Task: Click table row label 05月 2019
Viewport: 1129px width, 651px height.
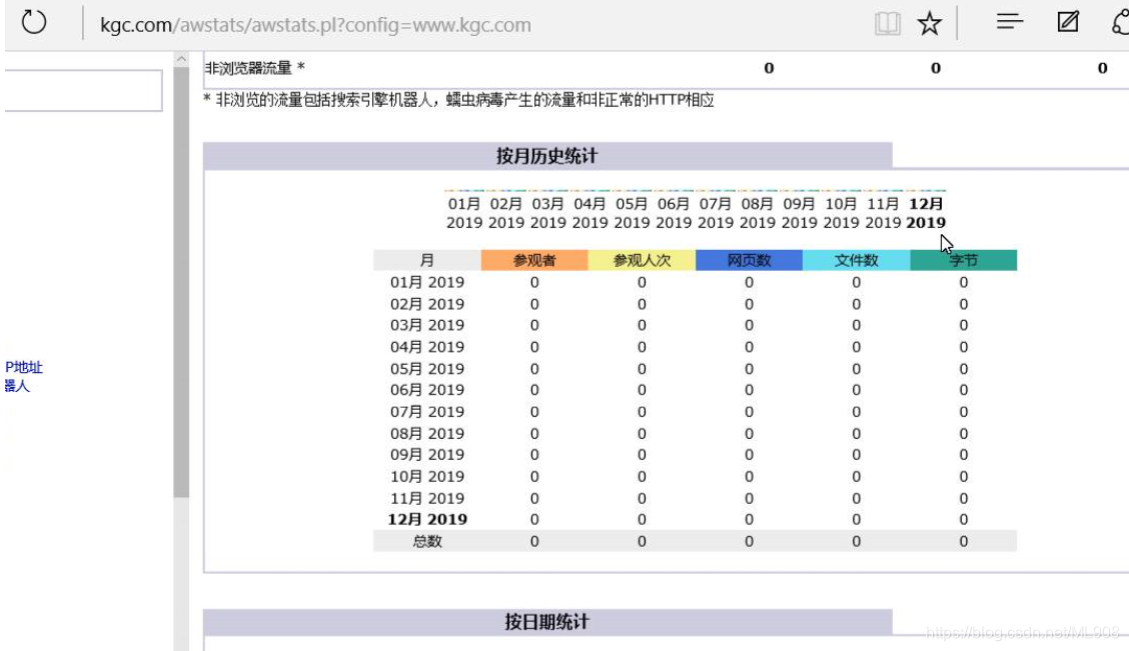Action: click(x=427, y=369)
